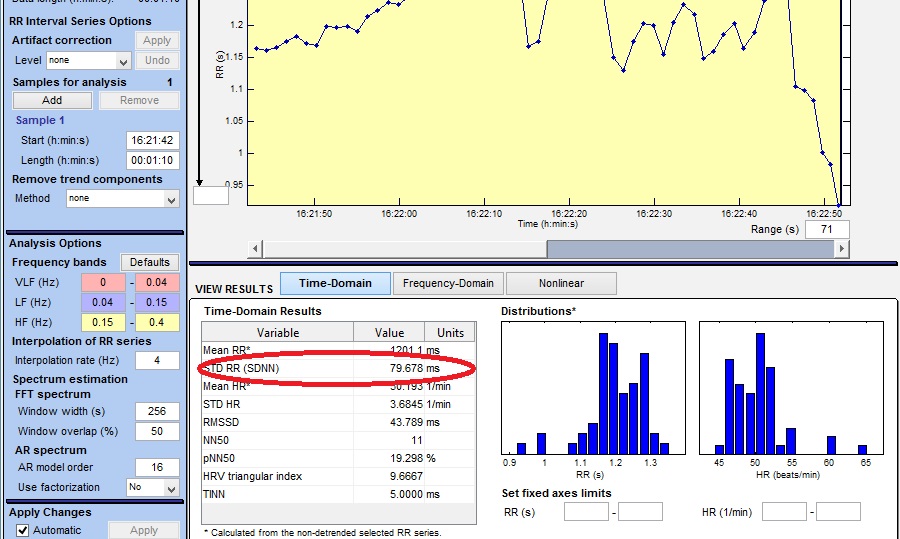Select the STD RR (SDNN) value 79.678
The height and width of the screenshot is (539, 900).
[x=406, y=369]
